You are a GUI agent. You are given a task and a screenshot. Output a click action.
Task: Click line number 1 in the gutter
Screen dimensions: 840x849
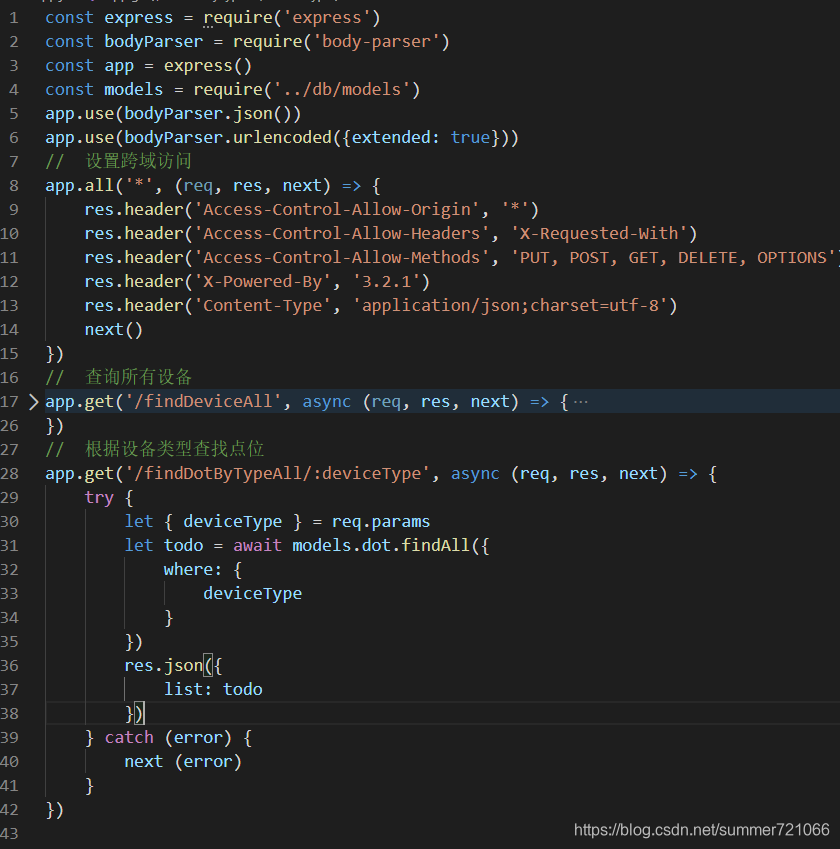(14, 18)
